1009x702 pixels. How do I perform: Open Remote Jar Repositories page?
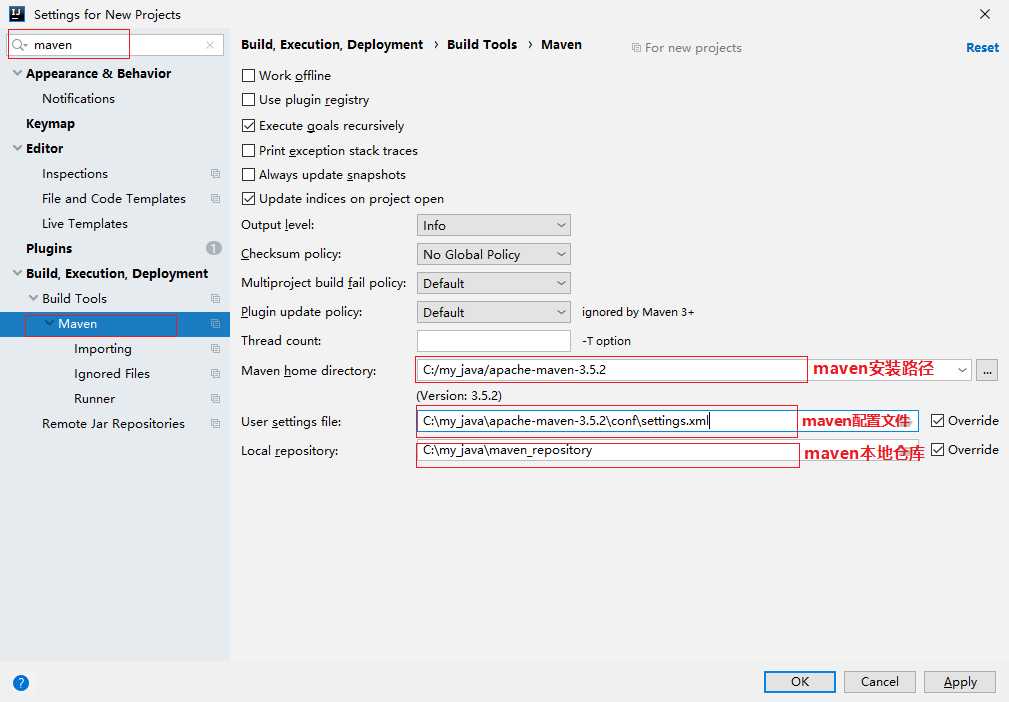point(113,424)
